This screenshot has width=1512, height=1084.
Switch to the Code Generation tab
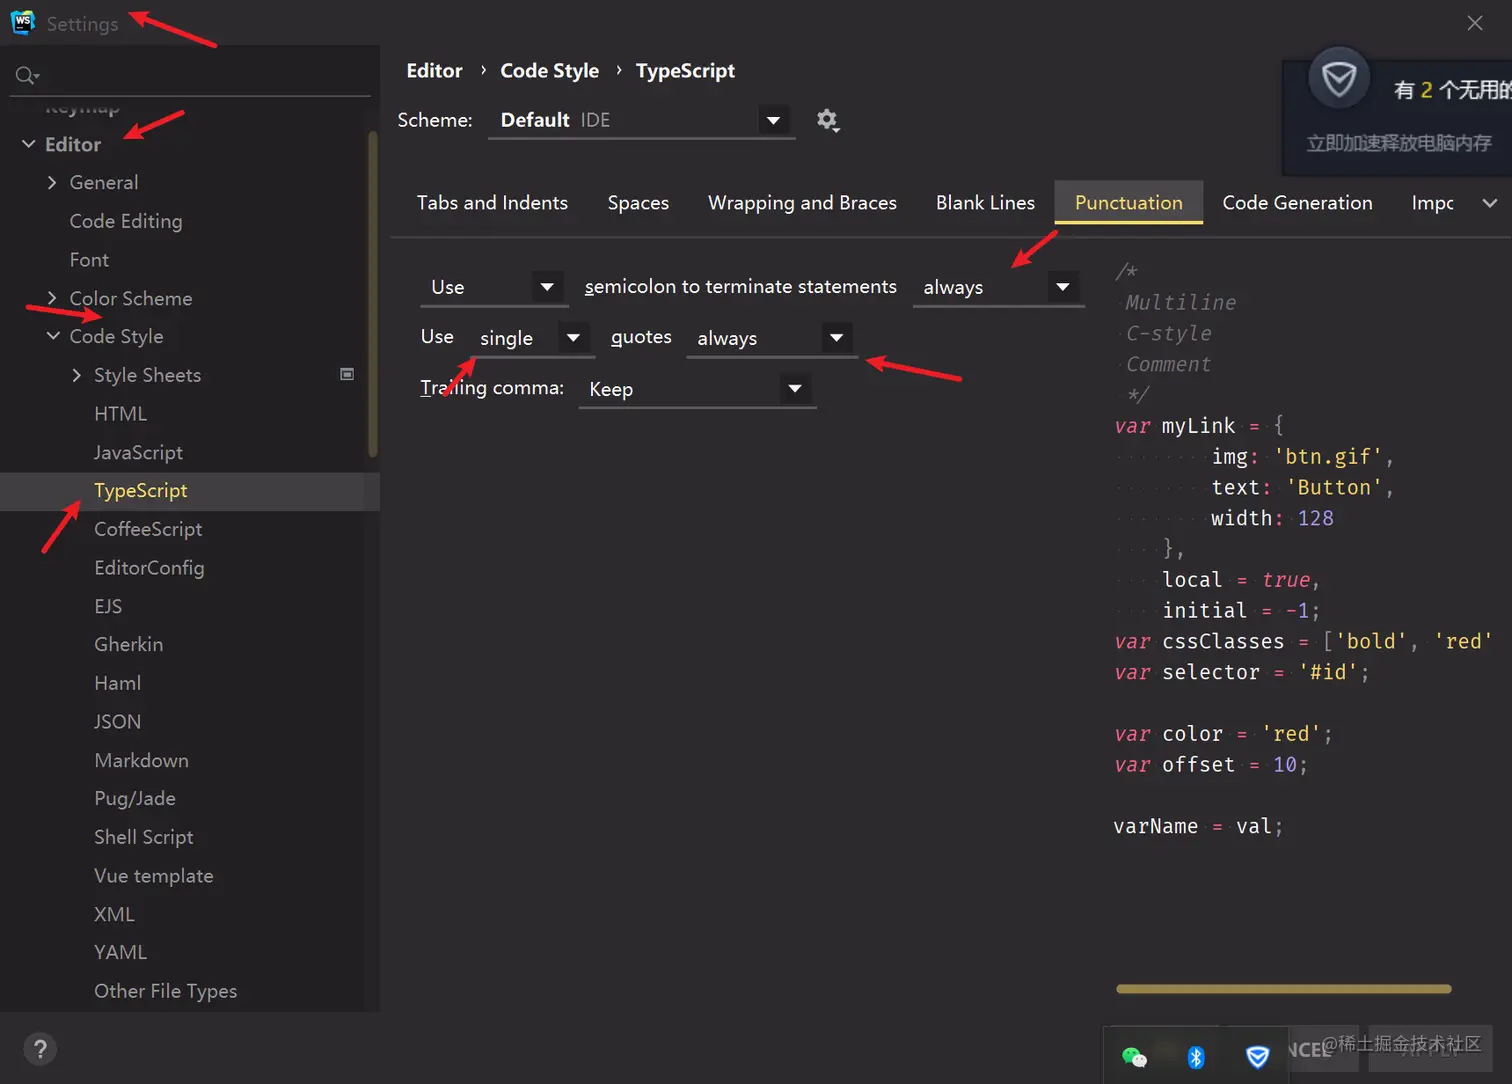[x=1297, y=203]
